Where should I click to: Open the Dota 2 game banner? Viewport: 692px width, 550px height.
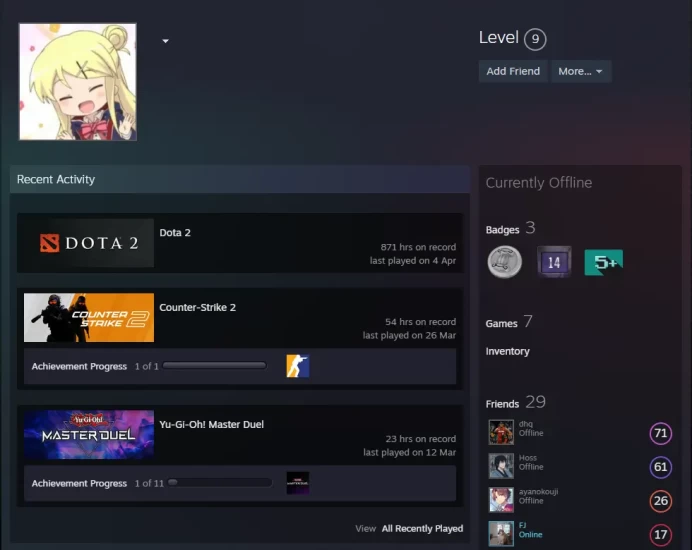[89, 243]
